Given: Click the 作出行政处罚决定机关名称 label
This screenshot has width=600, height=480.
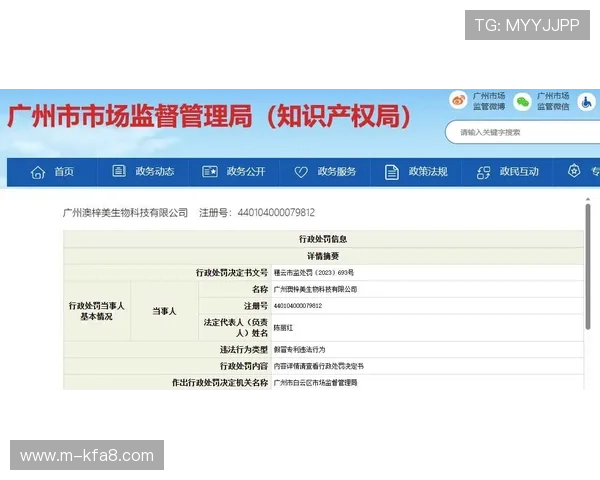Looking at the screenshot, I should pos(220,383).
